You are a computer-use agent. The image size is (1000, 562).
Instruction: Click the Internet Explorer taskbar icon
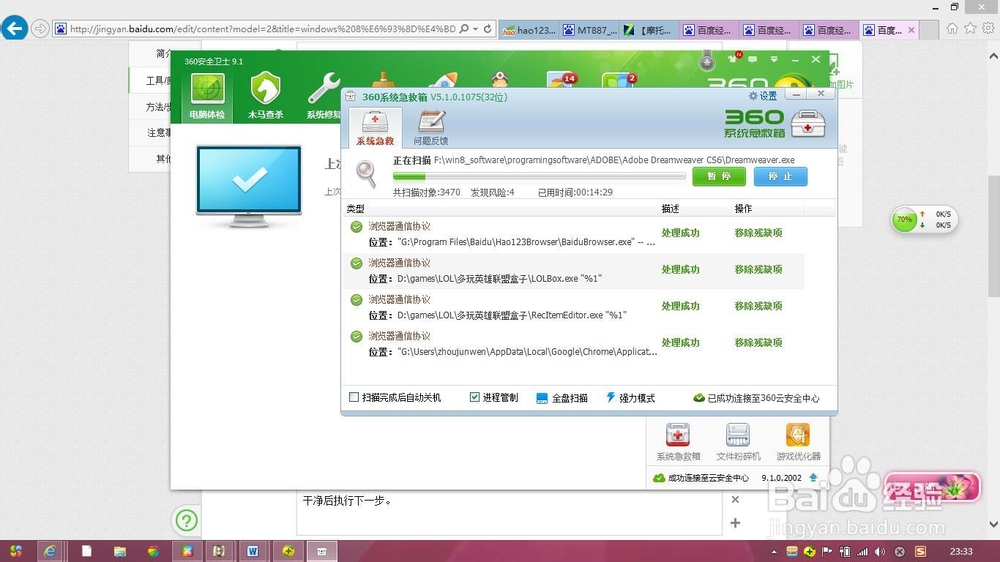point(50,551)
